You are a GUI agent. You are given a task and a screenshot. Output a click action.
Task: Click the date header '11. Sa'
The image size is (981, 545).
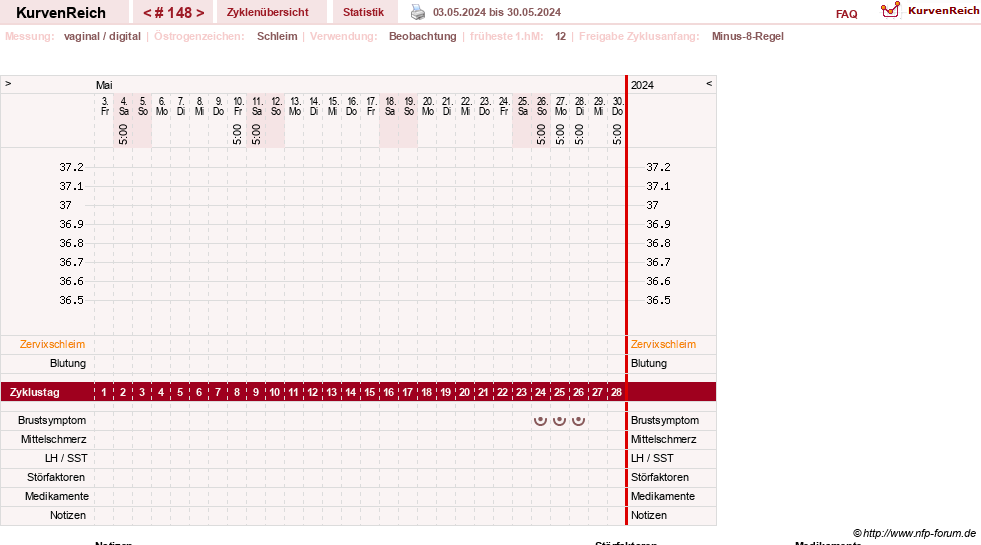[257, 106]
